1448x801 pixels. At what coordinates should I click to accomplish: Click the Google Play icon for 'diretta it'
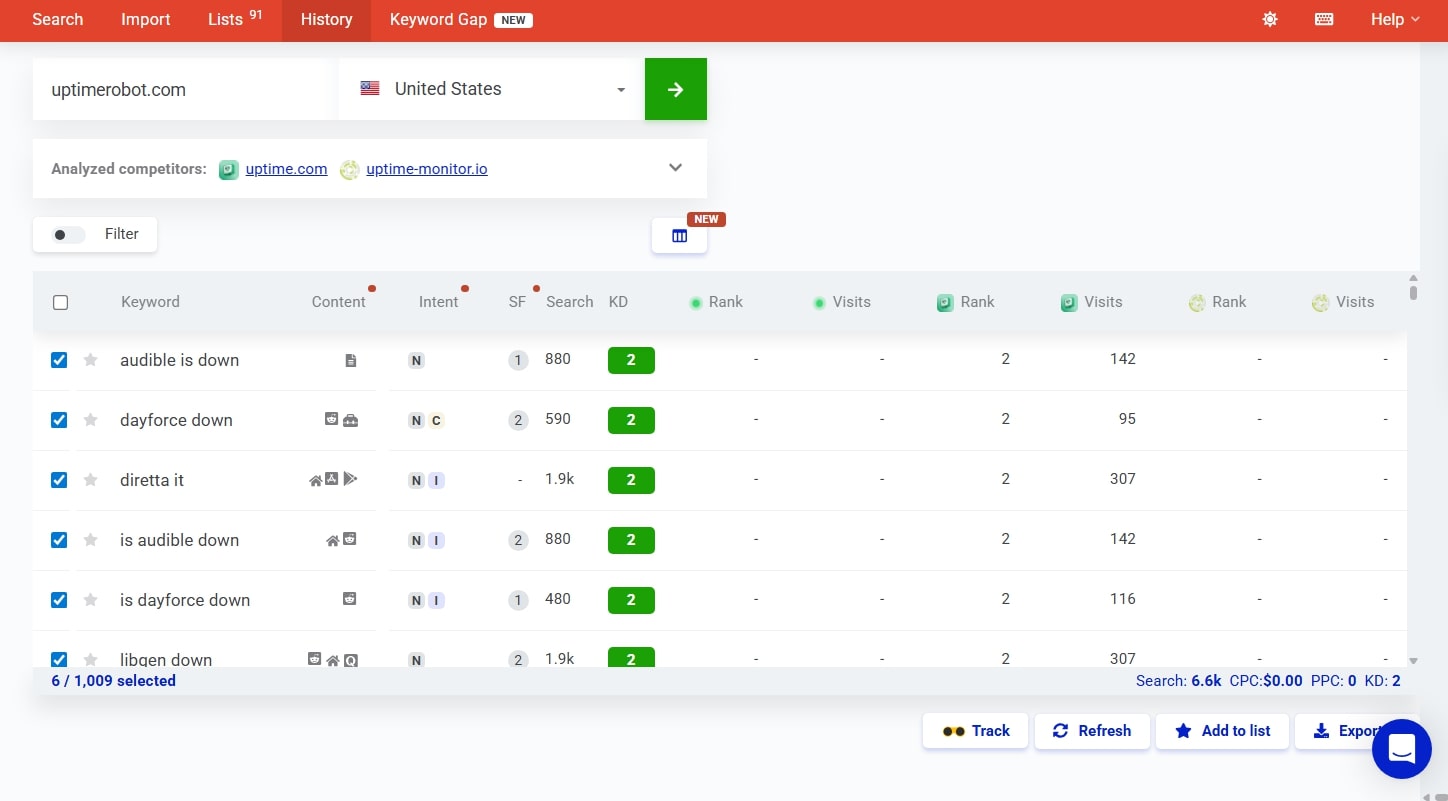[x=351, y=479]
